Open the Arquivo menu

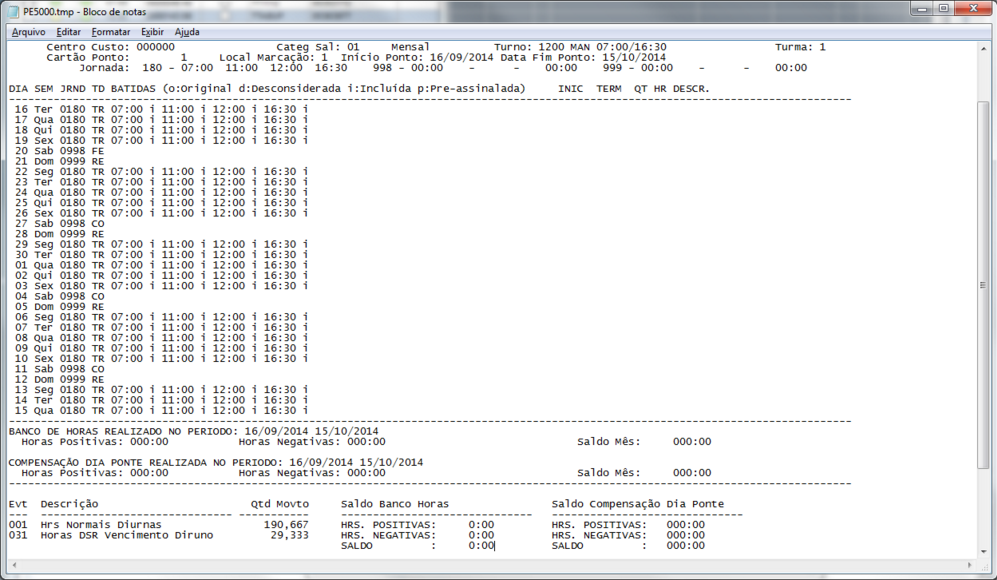[x=29, y=32]
